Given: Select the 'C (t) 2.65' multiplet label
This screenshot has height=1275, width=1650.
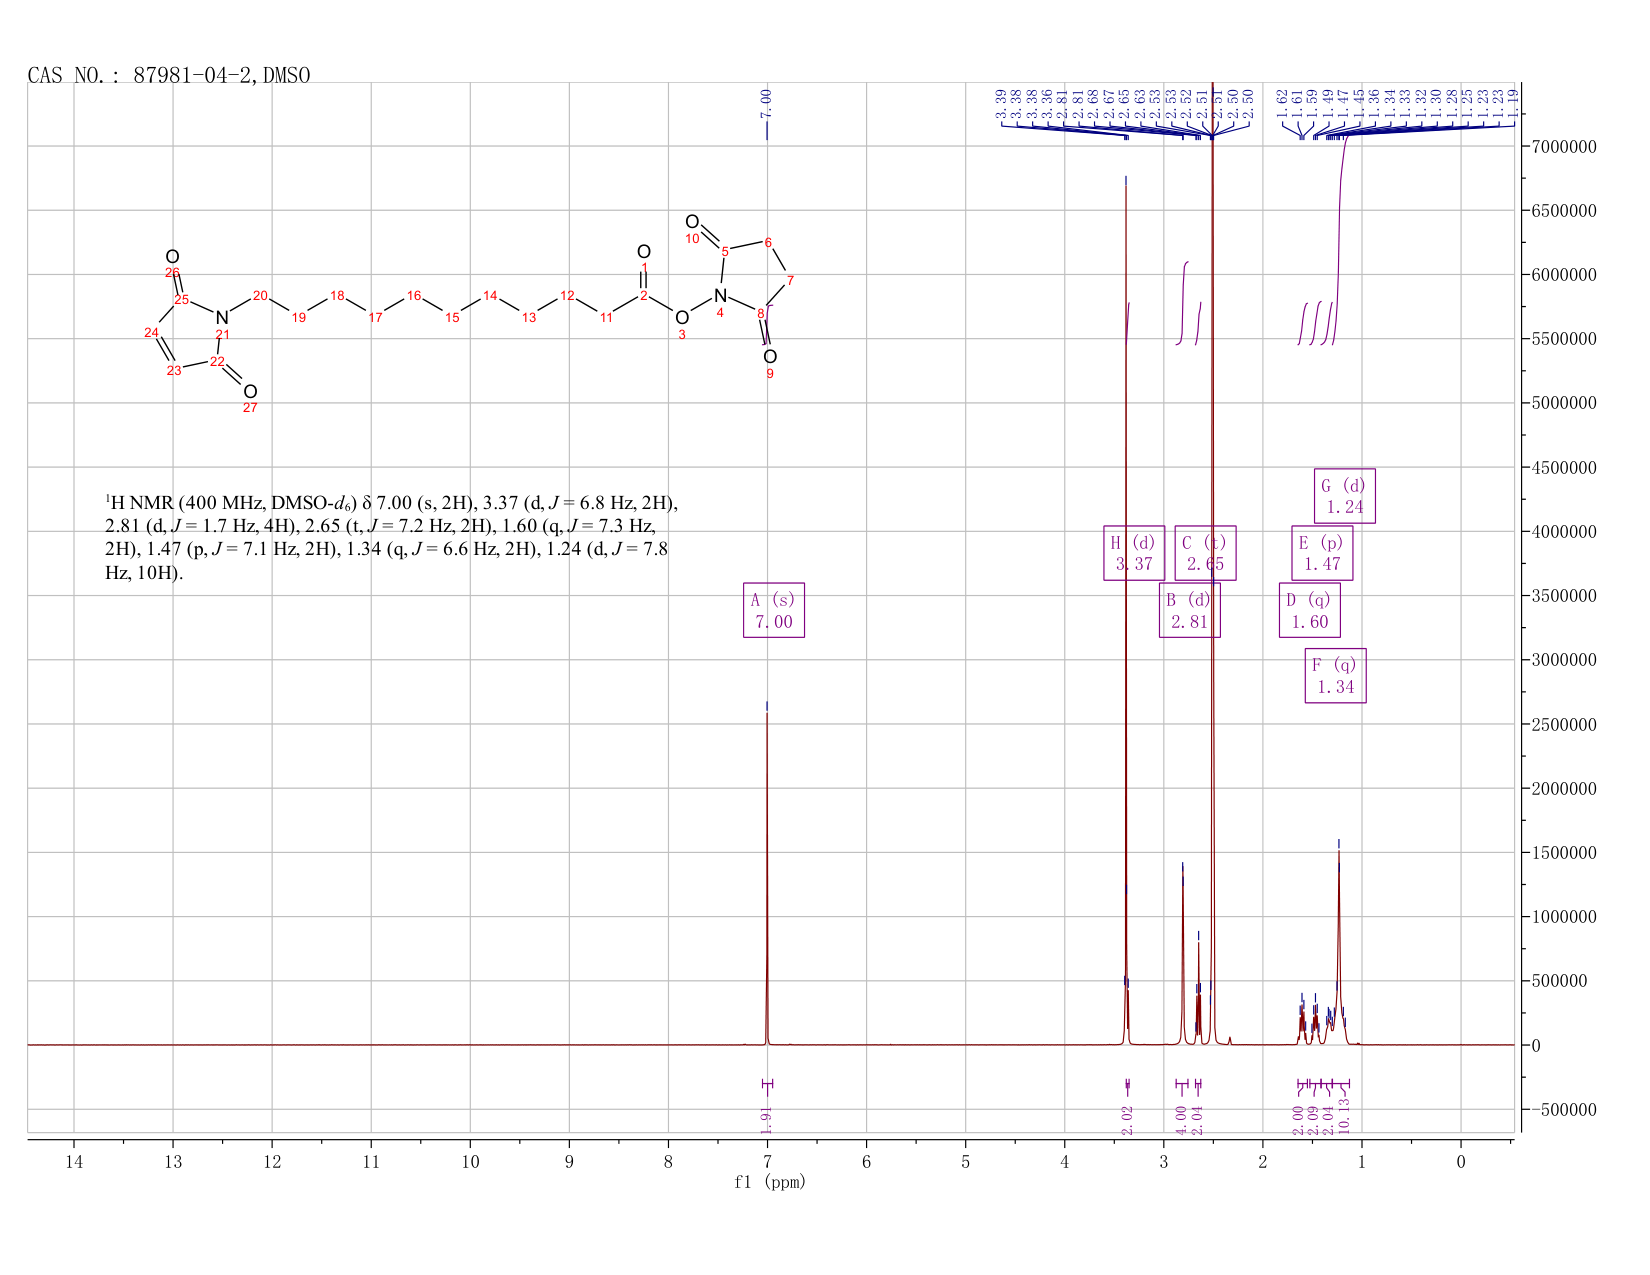Looking at the screenshot, I should pos(1205,553).
